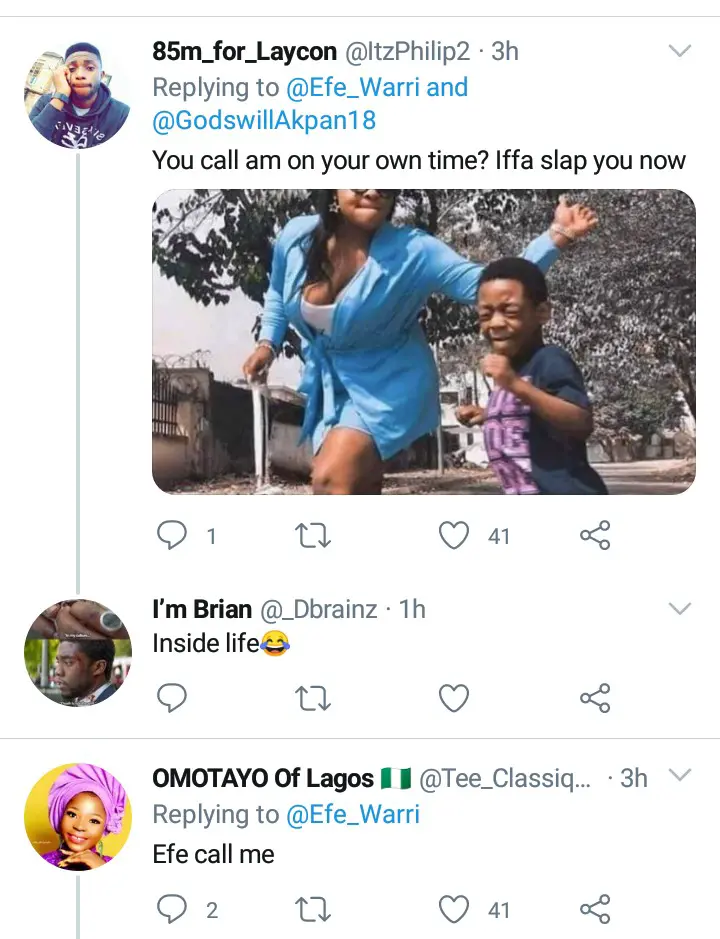720x939 pixels.
Task: Share I'm Brian's "Inside life" tweet
Action: (x=595, y=697)
